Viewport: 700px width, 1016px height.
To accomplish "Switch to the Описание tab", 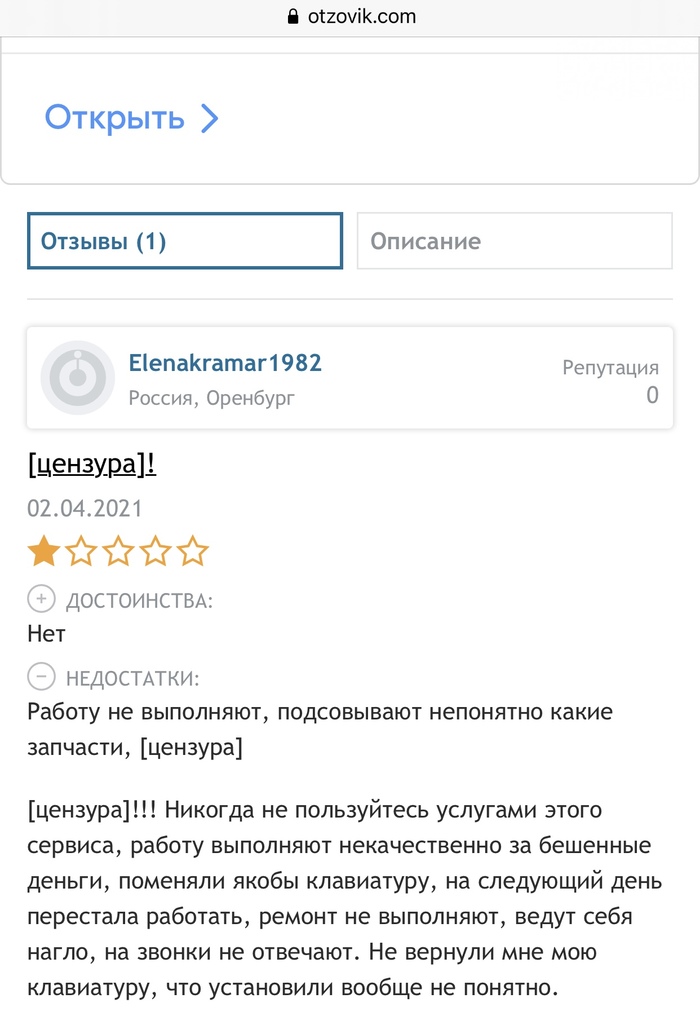I will [514, 241].
